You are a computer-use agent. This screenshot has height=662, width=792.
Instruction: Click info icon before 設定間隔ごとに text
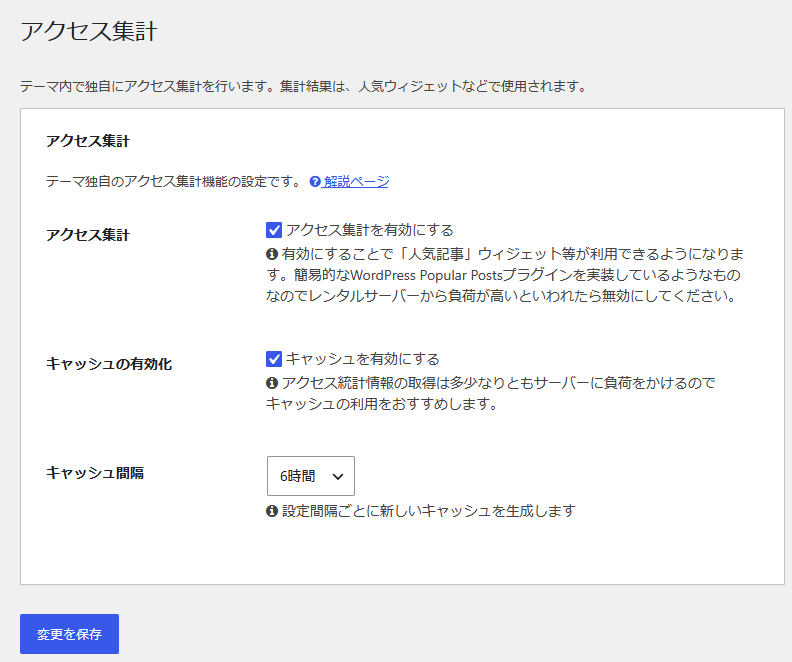coord(272,511)
